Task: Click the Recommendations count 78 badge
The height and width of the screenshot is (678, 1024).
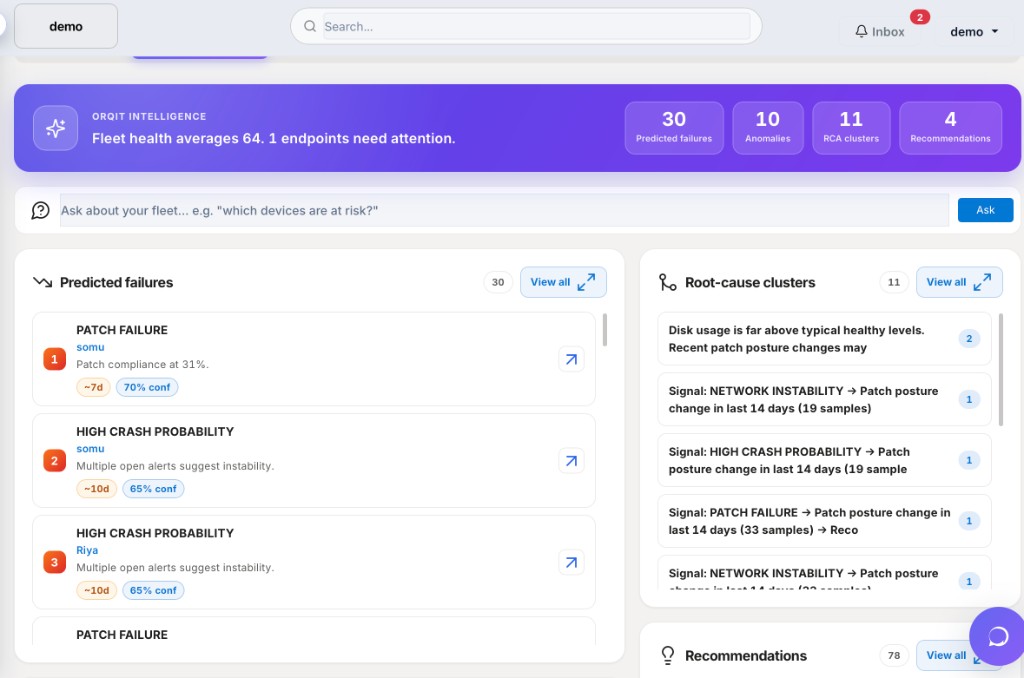Action: (894, 655)
